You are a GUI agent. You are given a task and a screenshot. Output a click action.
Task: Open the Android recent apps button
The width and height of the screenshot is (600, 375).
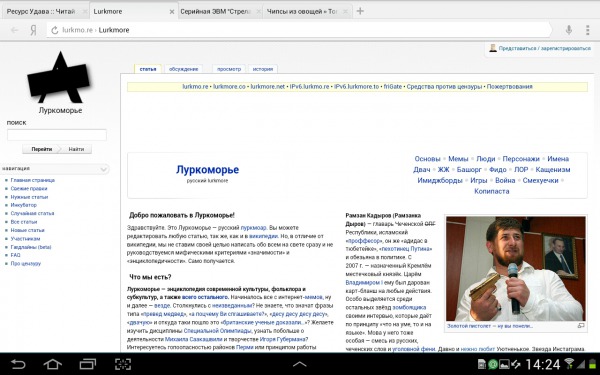tap(88, 364)
